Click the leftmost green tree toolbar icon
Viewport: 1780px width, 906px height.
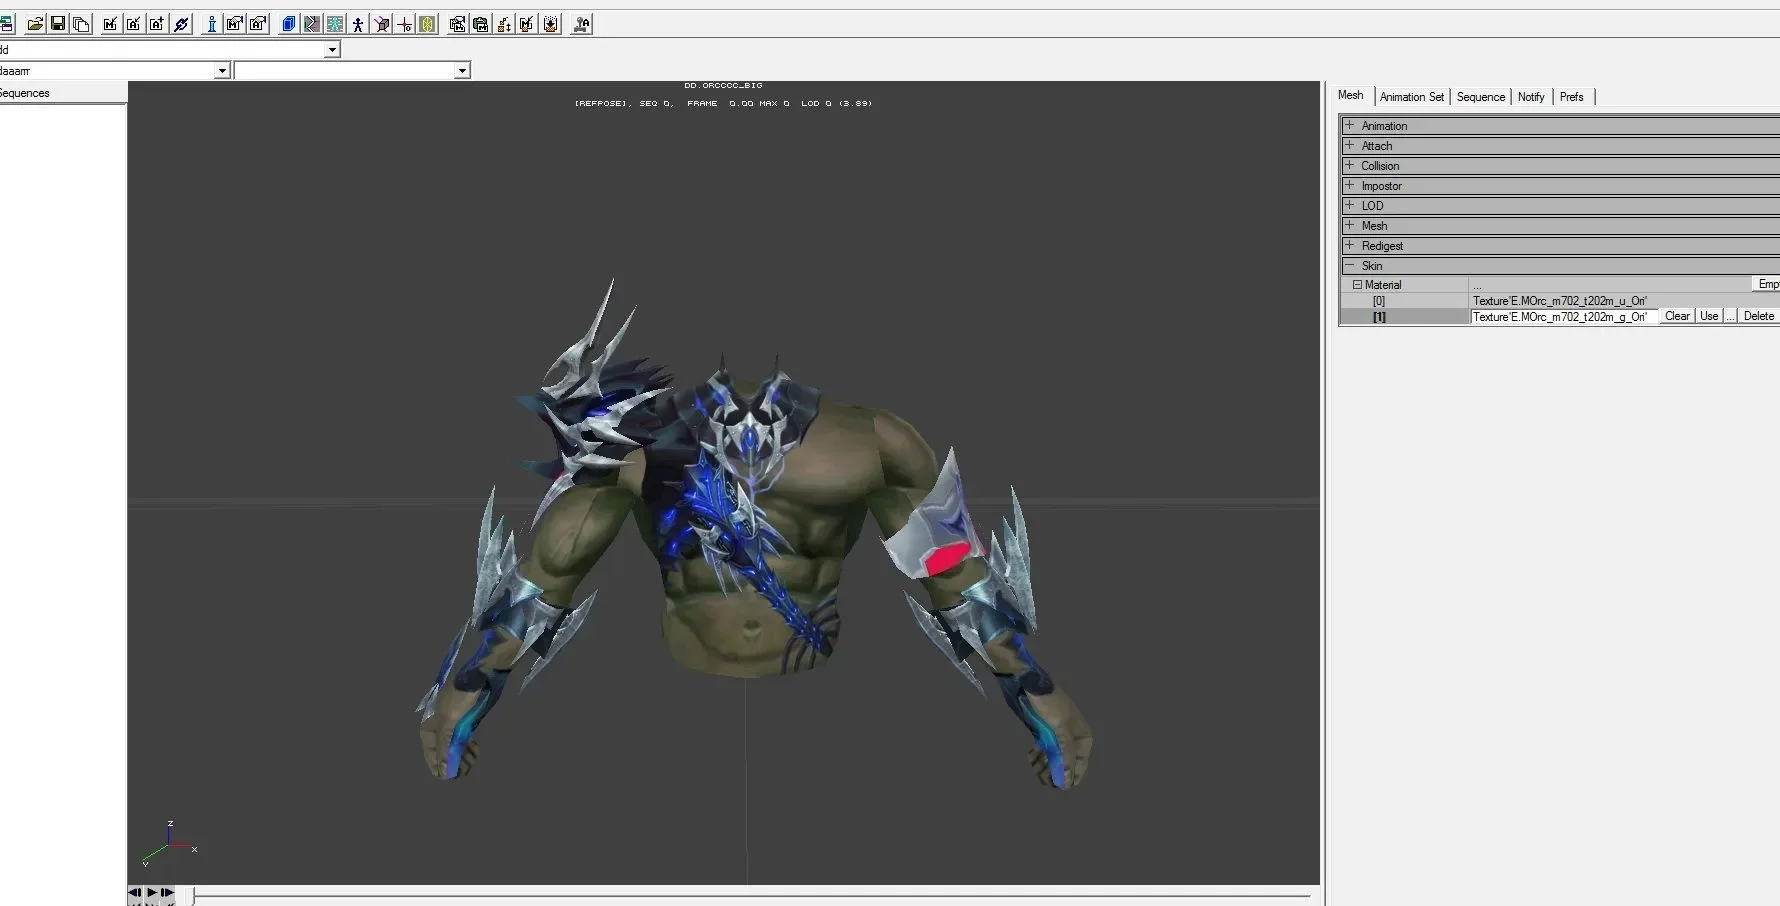[6, 24]
